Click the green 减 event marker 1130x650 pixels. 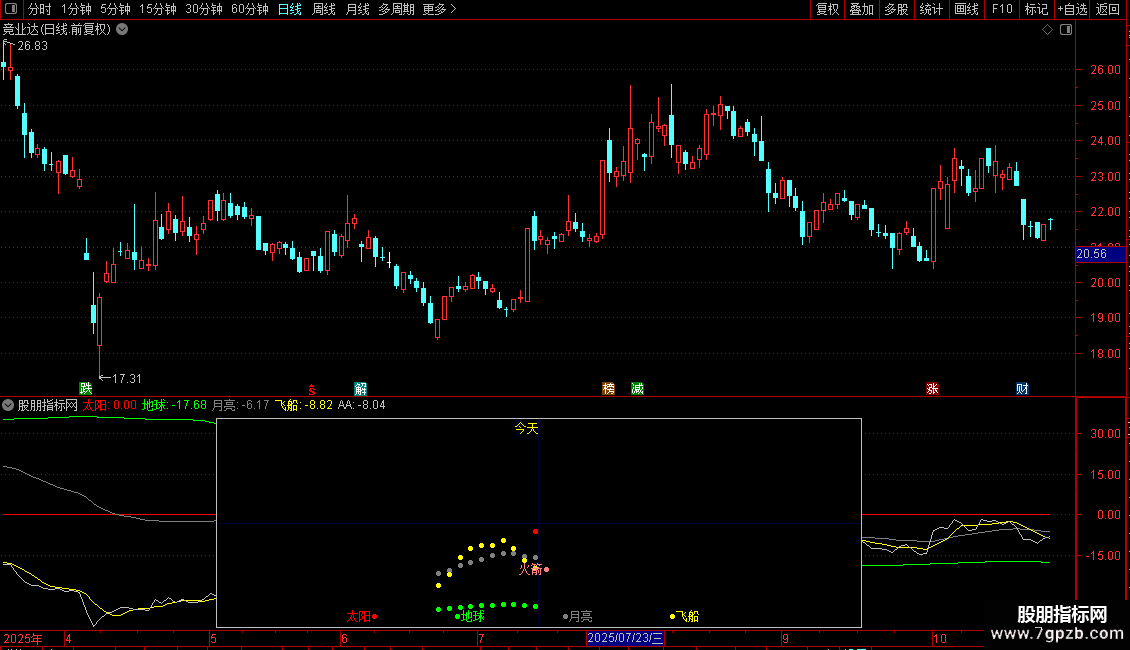tap(637, 388)
